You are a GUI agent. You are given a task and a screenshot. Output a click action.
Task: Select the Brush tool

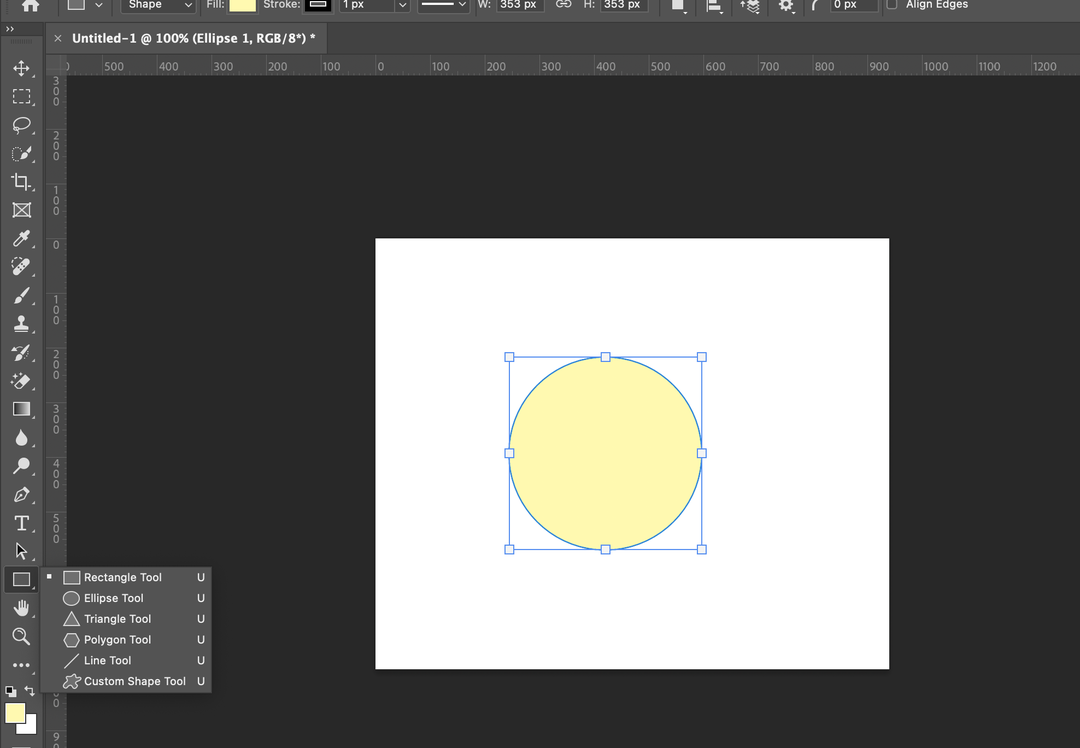click(21, 296)
